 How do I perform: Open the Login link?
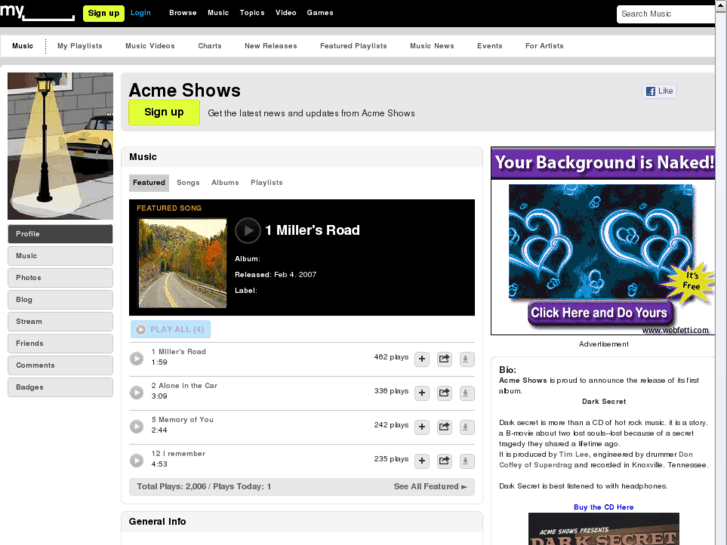coord(140,13)
